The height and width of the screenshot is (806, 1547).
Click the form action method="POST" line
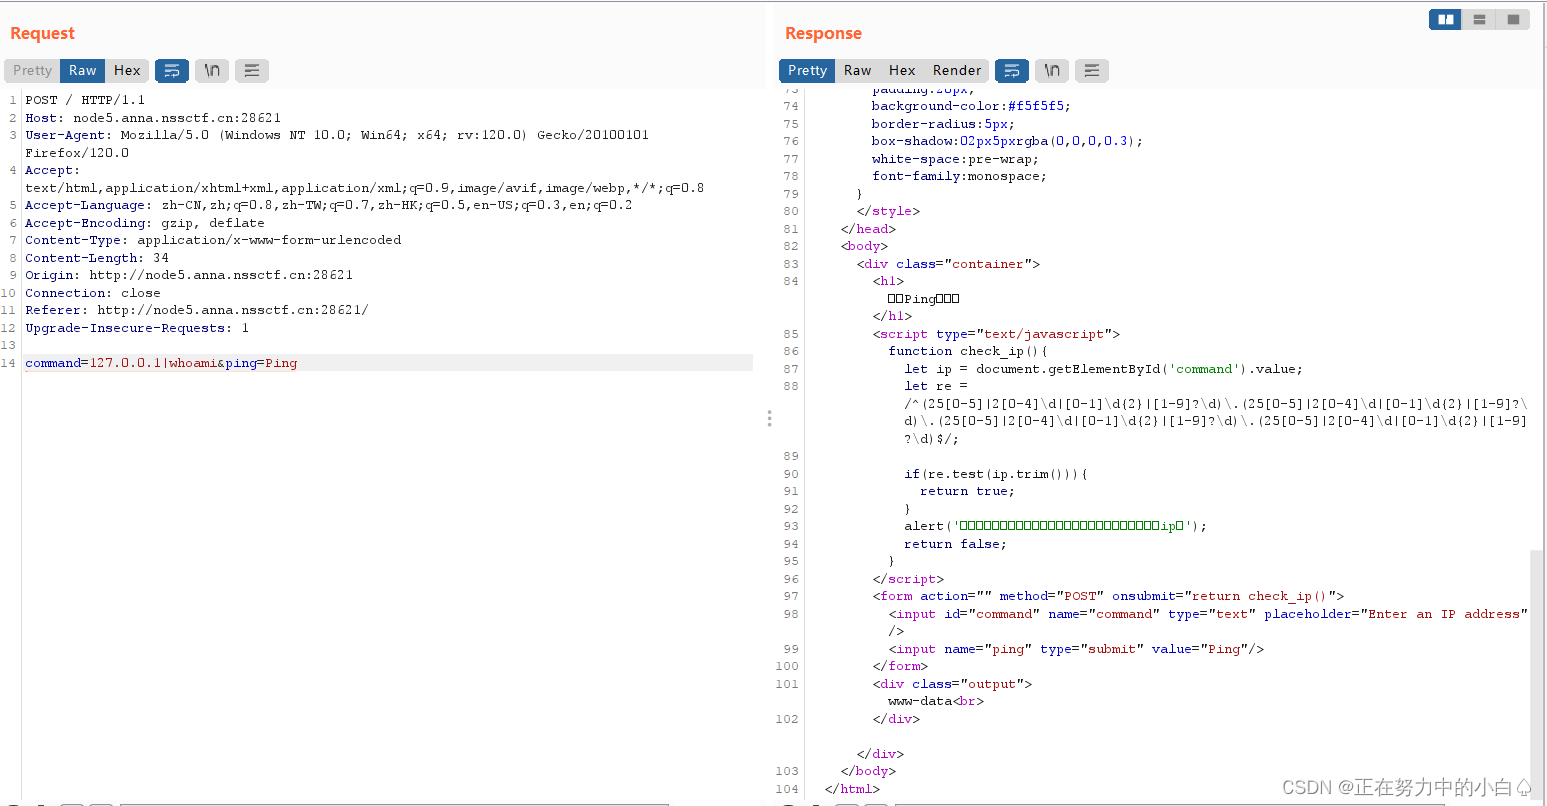coord(1108,596)
